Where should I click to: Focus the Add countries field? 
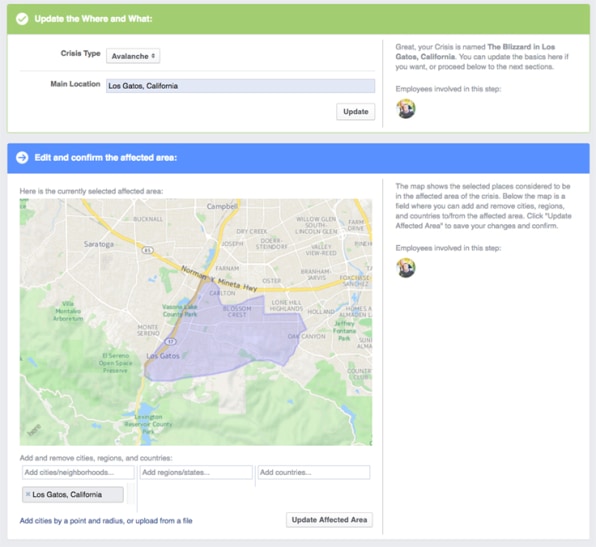[x=314, y=472]
